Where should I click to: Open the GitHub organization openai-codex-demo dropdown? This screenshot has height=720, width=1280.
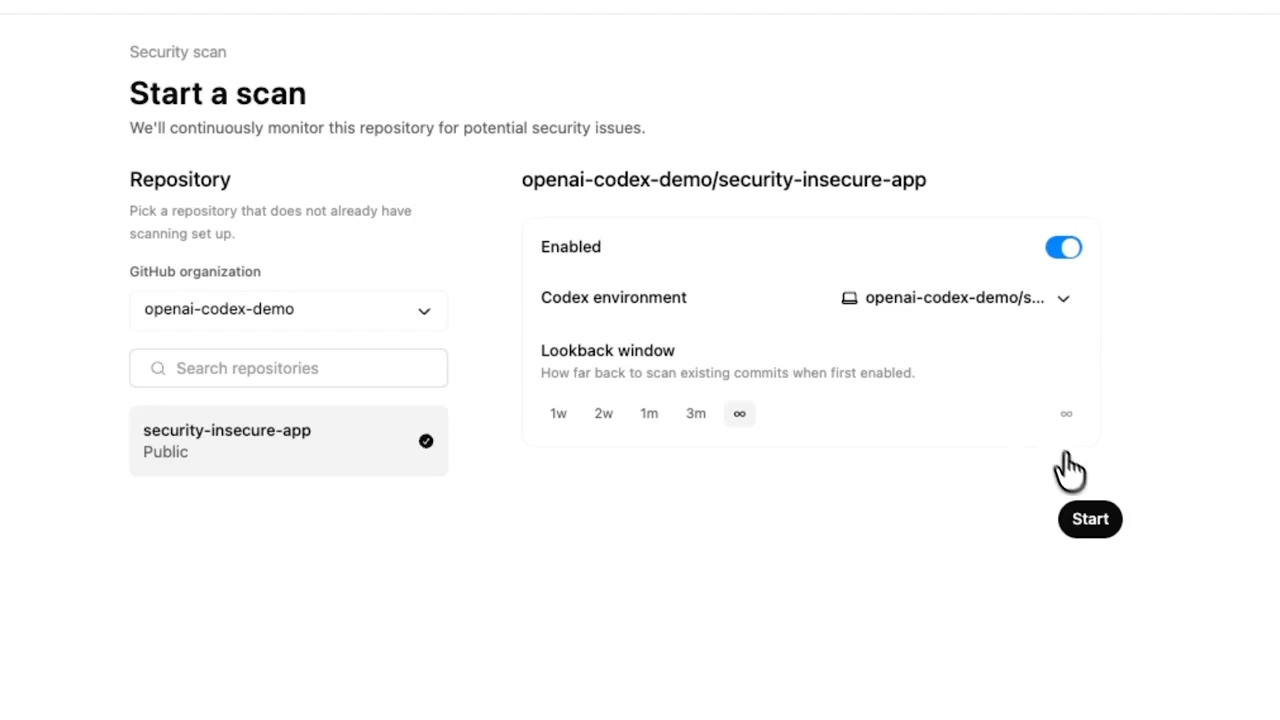[x=288, y=310]
